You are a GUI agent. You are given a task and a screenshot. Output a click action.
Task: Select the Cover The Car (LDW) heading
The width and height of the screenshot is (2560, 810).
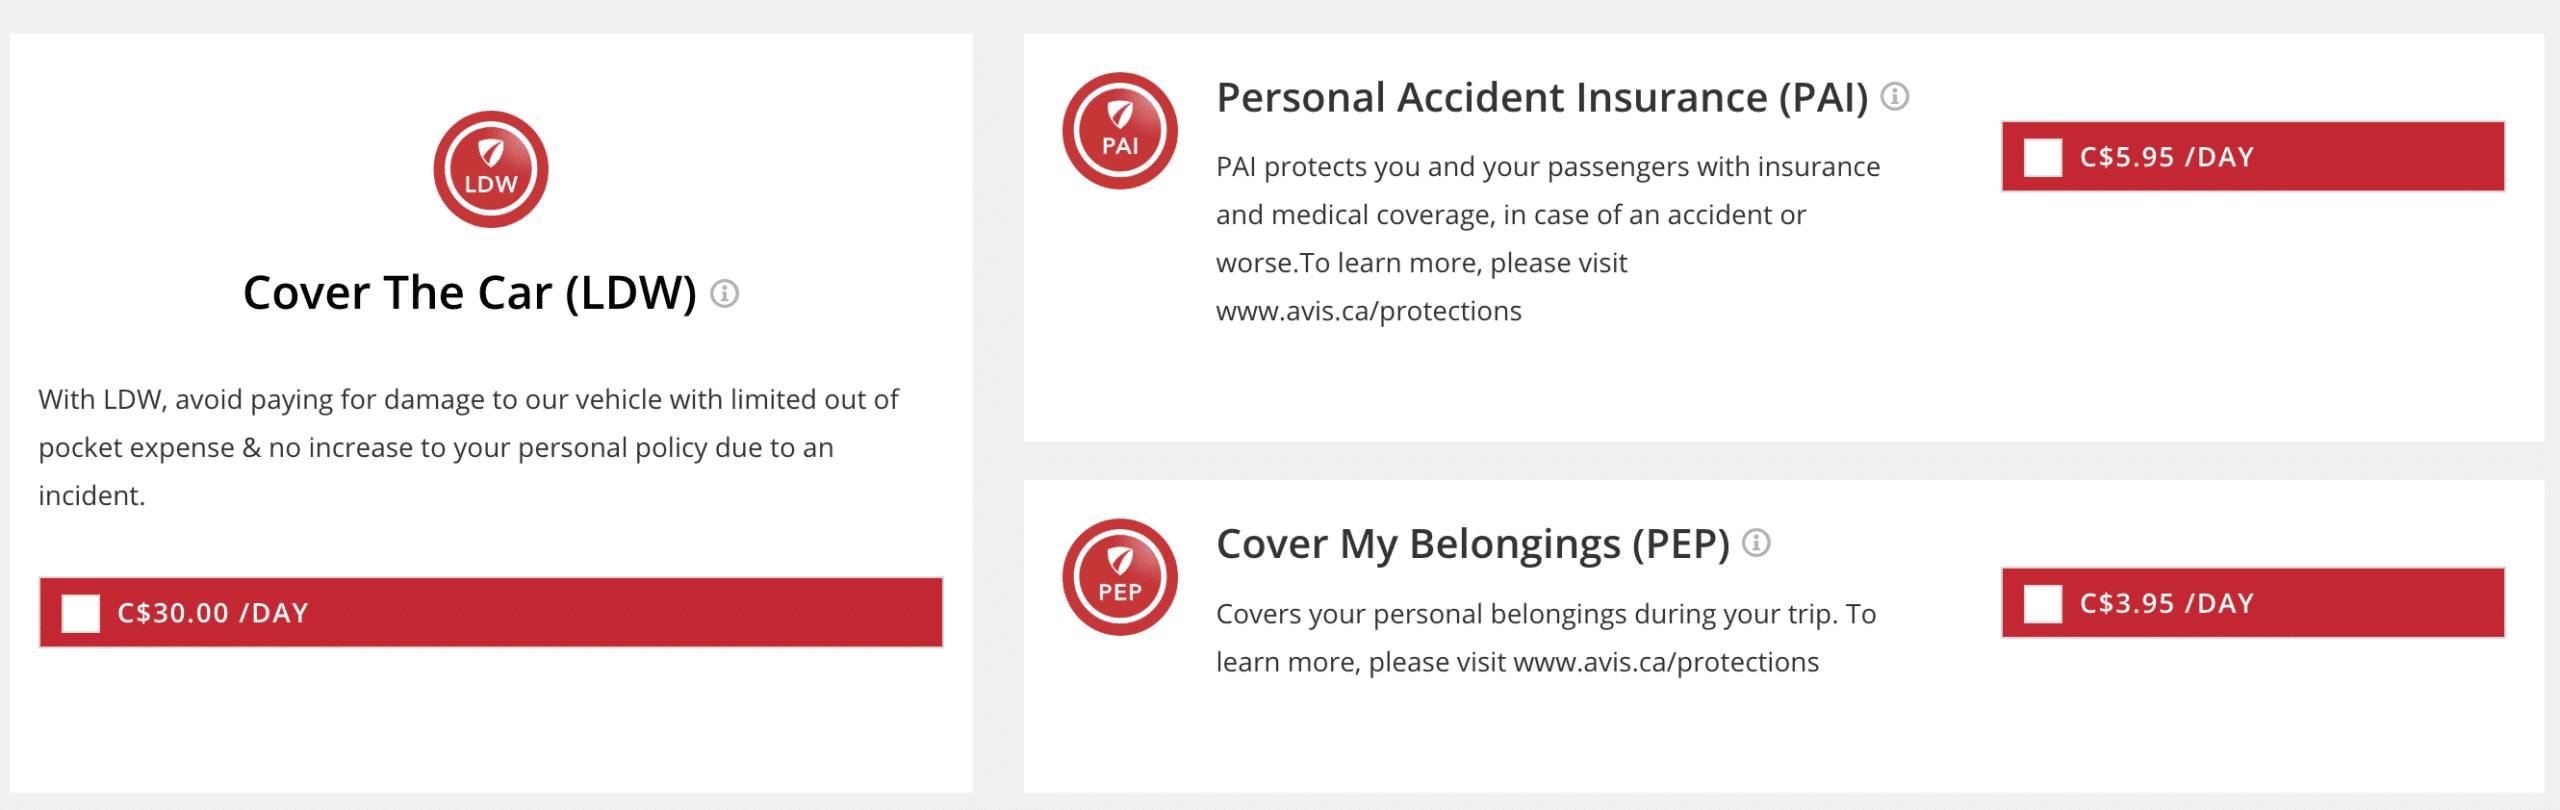pos(470,292)
